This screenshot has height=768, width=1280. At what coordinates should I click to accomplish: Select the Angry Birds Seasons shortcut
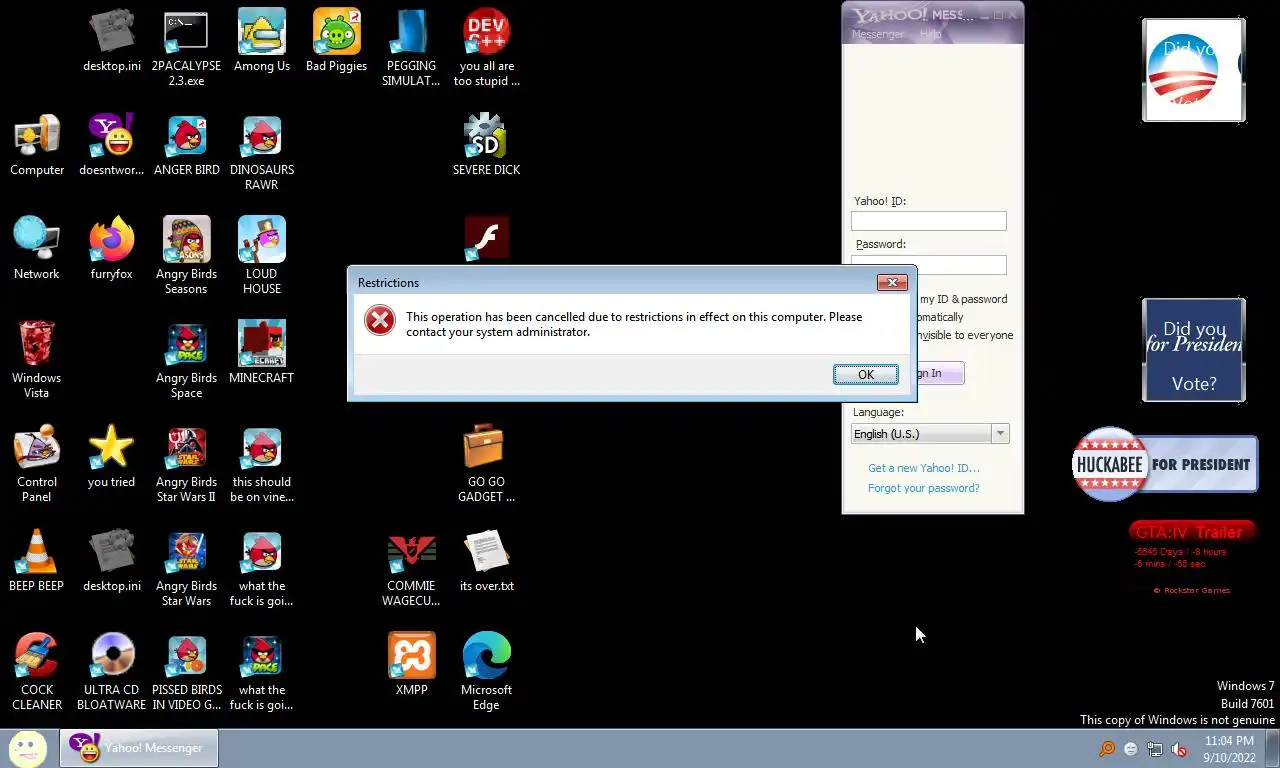coord(186,256)
